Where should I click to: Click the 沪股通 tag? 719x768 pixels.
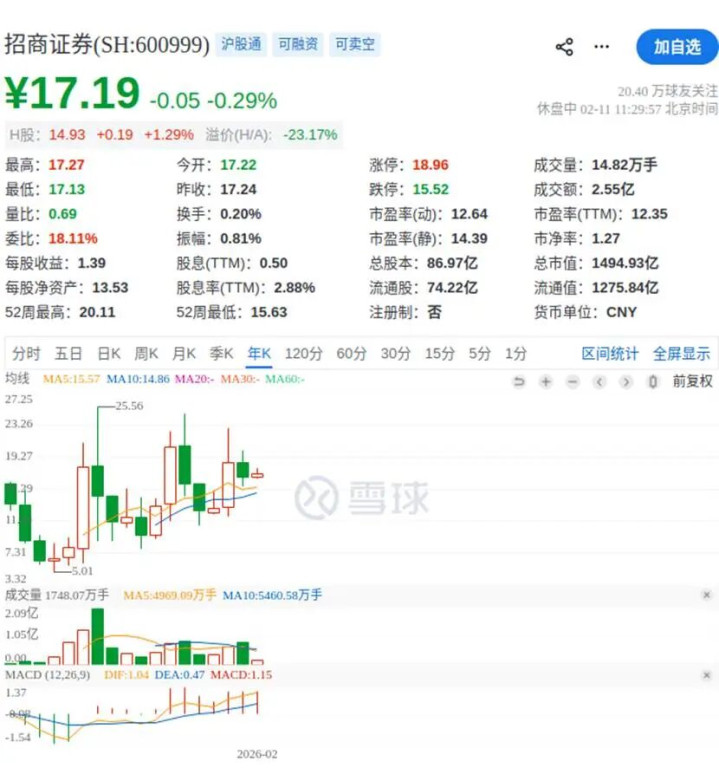click(x=241, y=45)
